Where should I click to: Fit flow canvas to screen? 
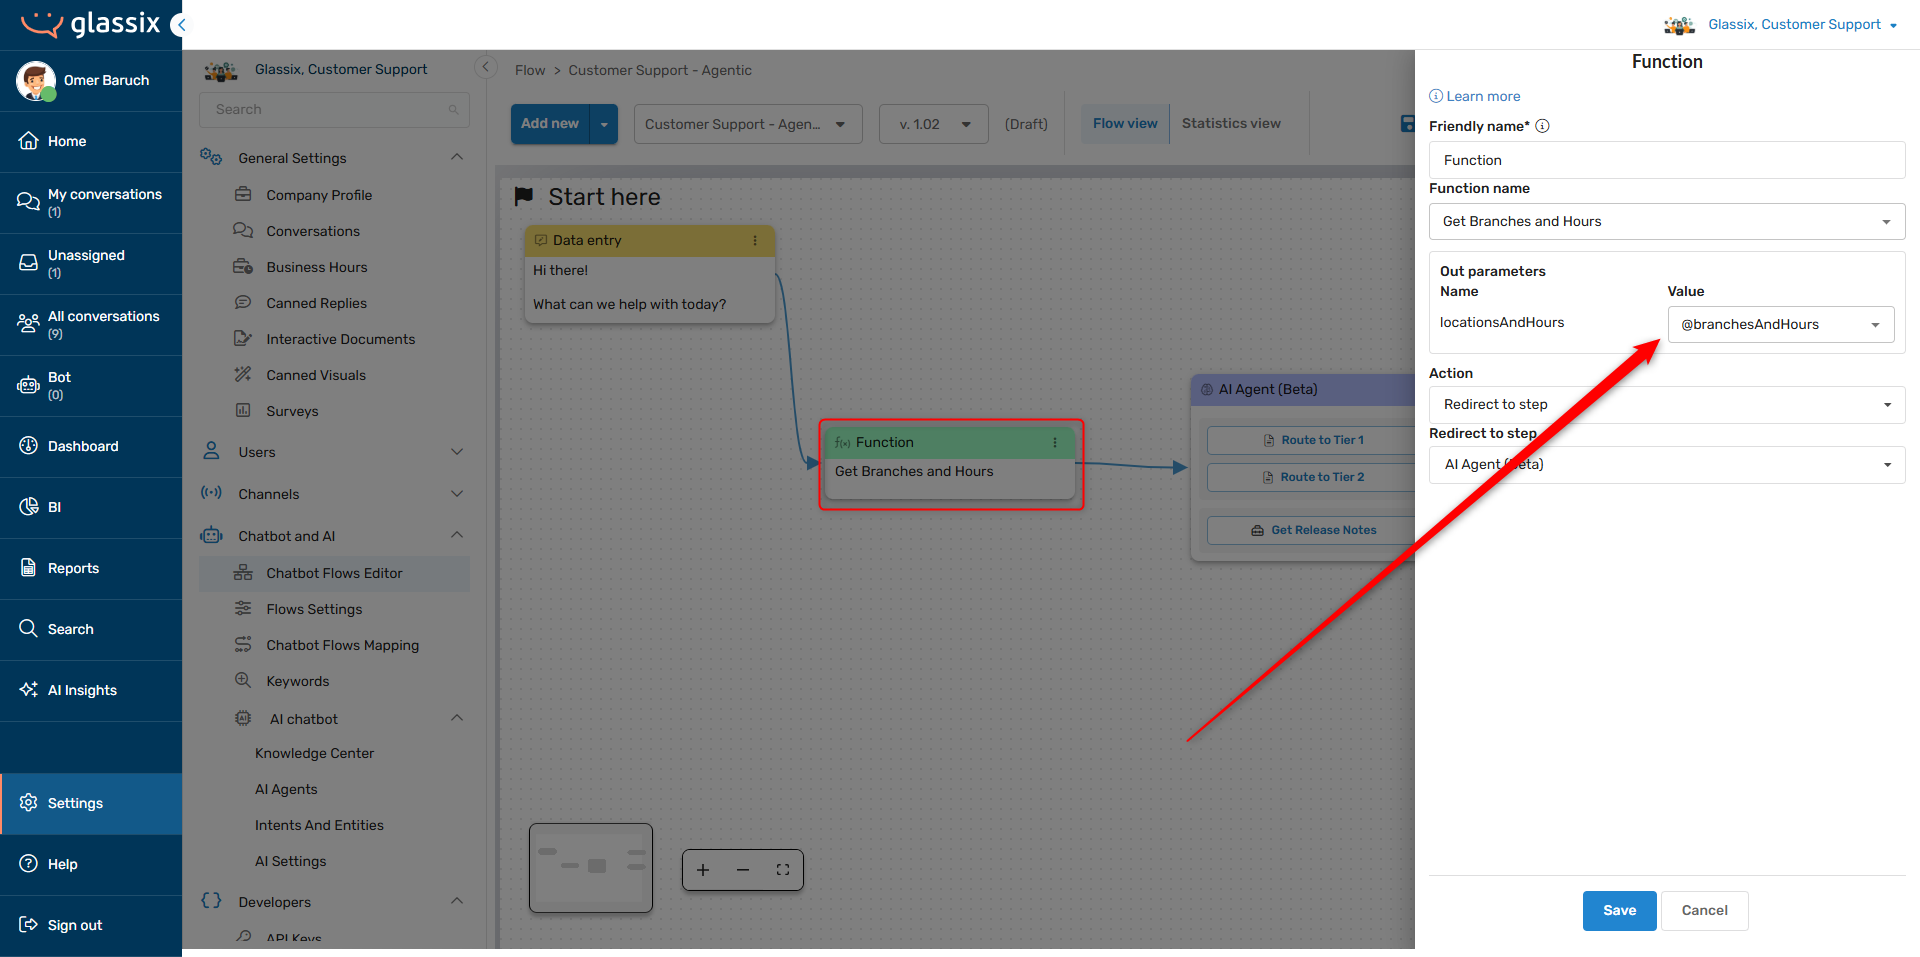[783, 870]
